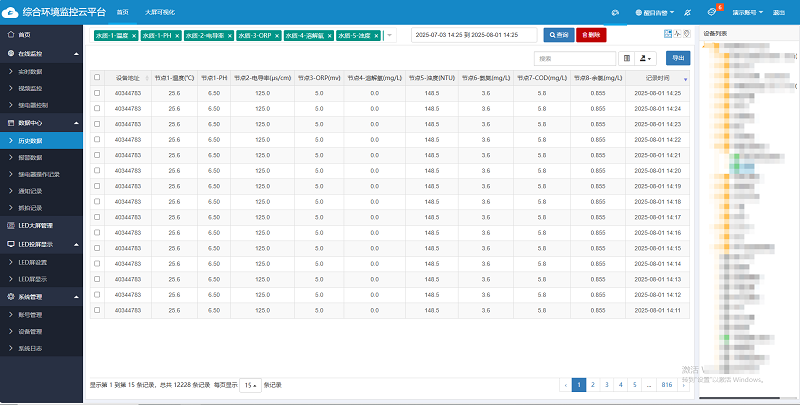
Task: Open the rows-per-page 15 dropdown
Action: pos(250,384)
